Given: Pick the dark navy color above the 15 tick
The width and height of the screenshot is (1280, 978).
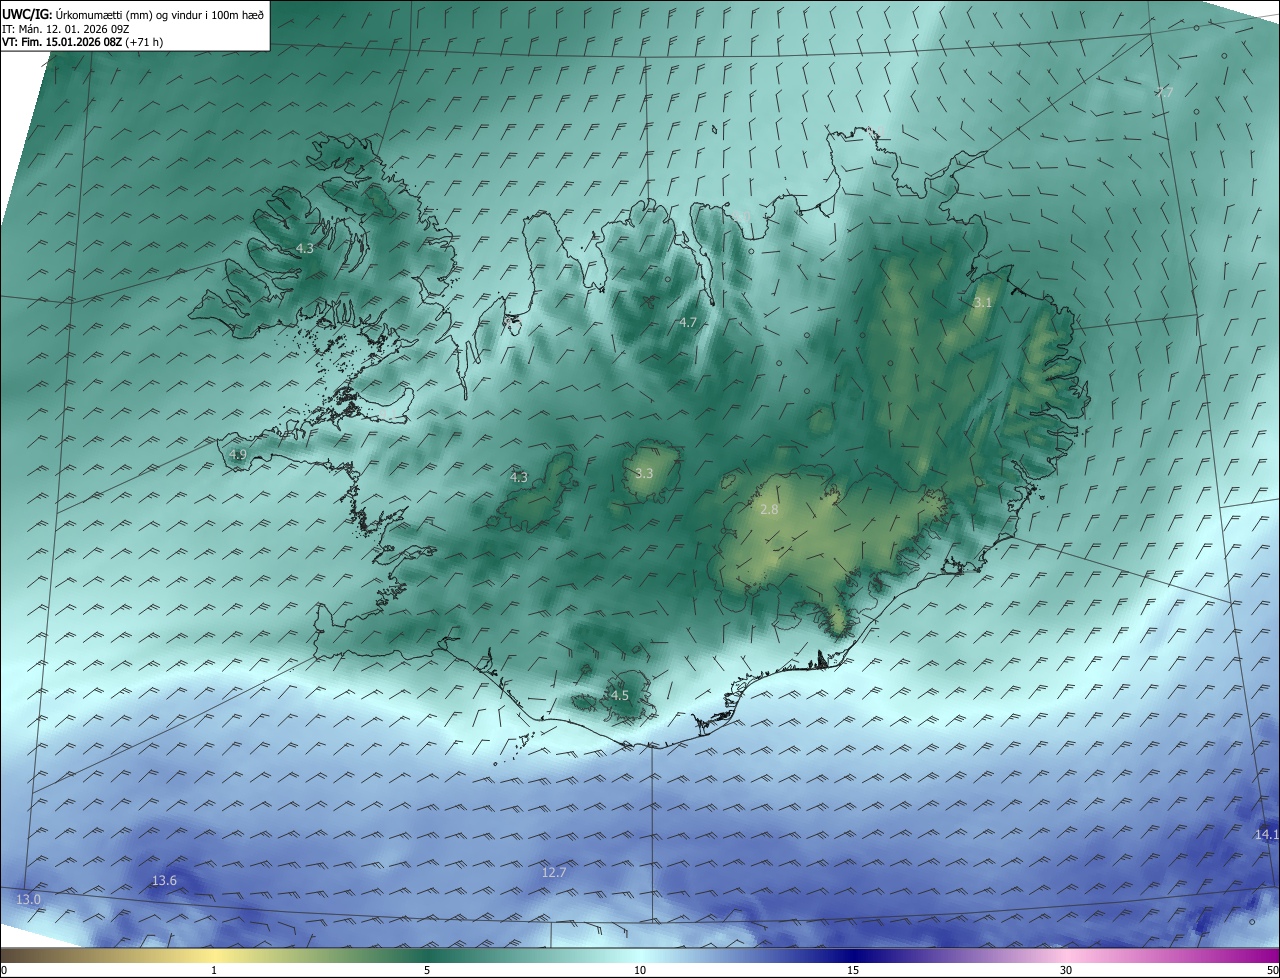Looking at the screenshot, I should 853,955.
